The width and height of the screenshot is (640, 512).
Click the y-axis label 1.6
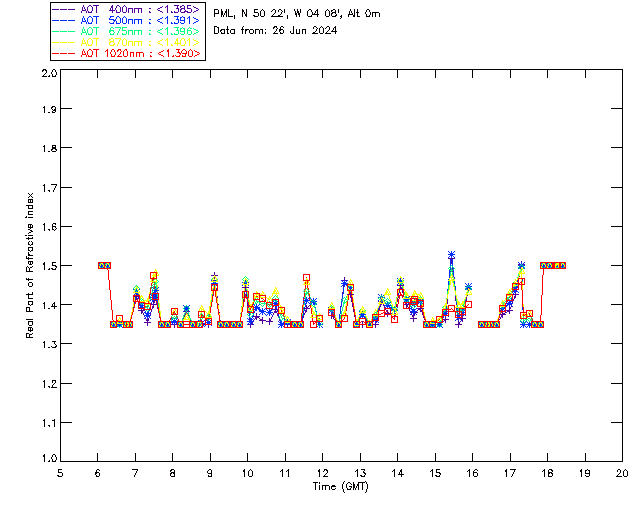point(49,227)
